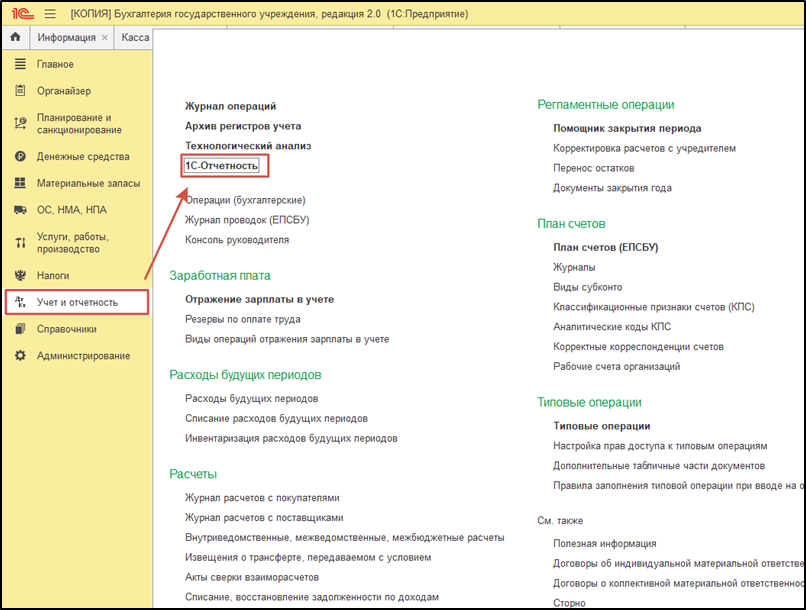
Task: Open План счетов (ЕПСБУ)
Action: coord(606,247)
